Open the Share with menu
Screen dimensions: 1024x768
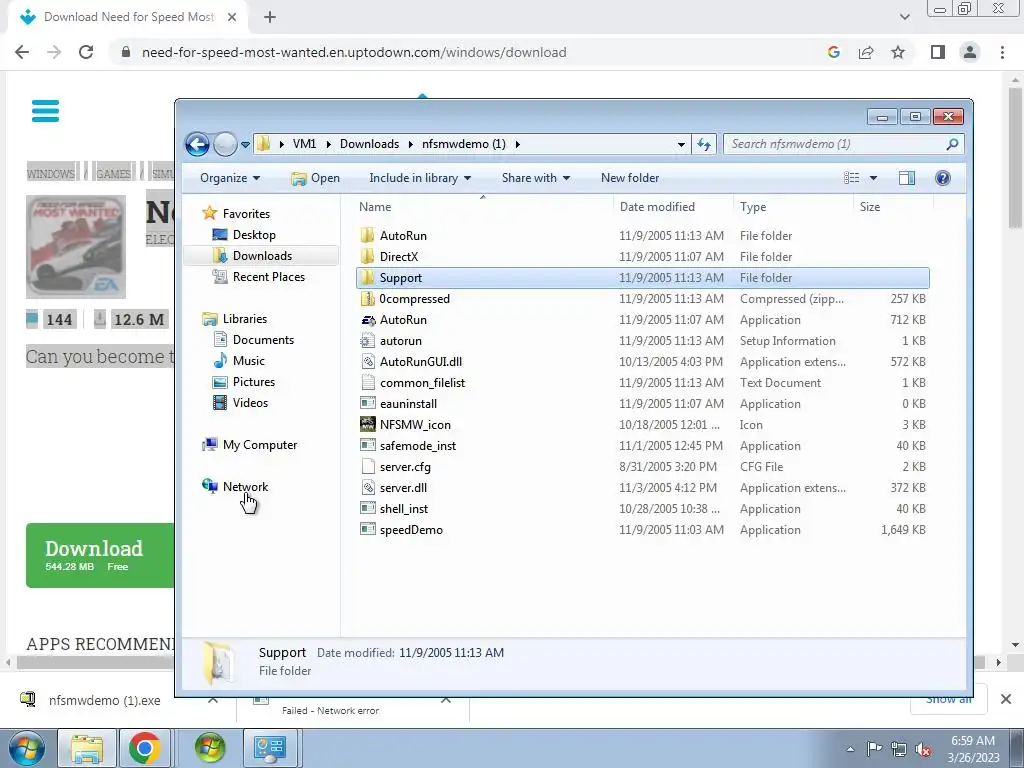[536, 178]
